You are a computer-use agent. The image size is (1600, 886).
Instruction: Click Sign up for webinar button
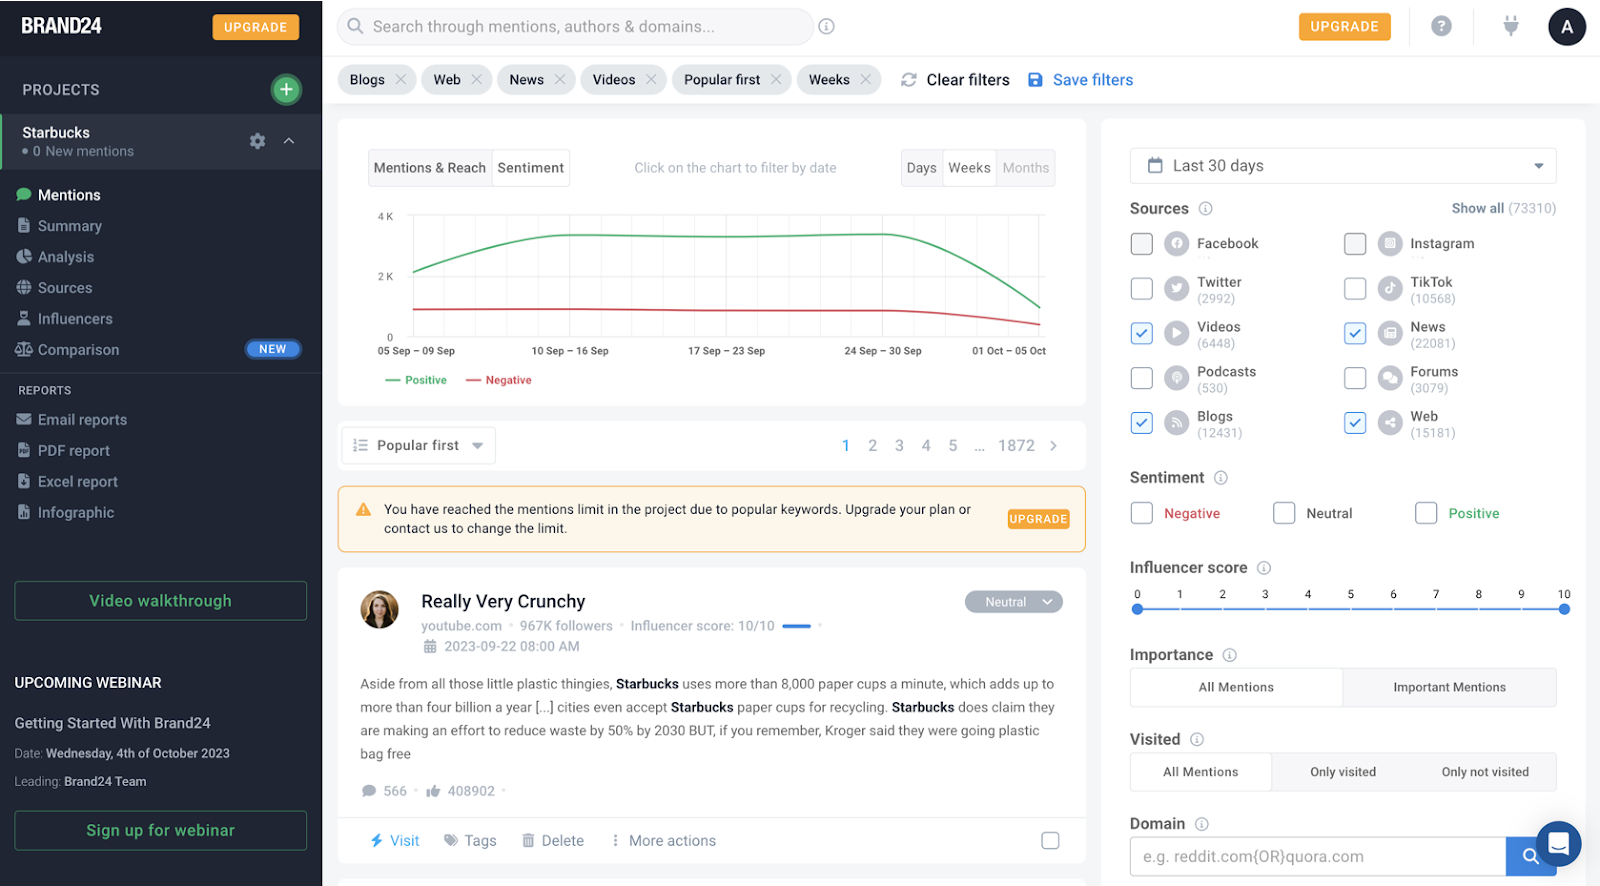tap(160, 831)
